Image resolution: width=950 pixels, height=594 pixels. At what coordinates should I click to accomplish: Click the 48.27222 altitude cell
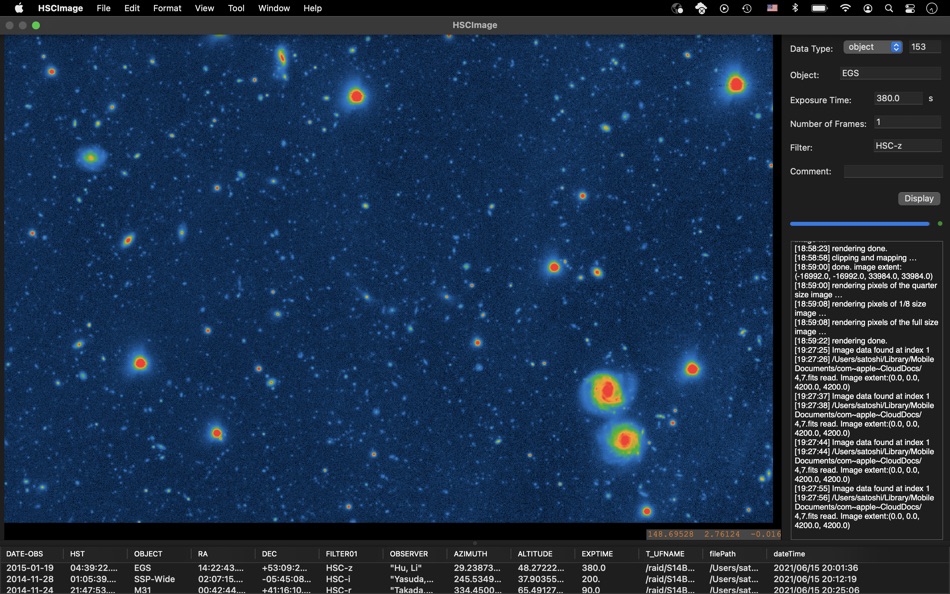(x=540, y=568)
